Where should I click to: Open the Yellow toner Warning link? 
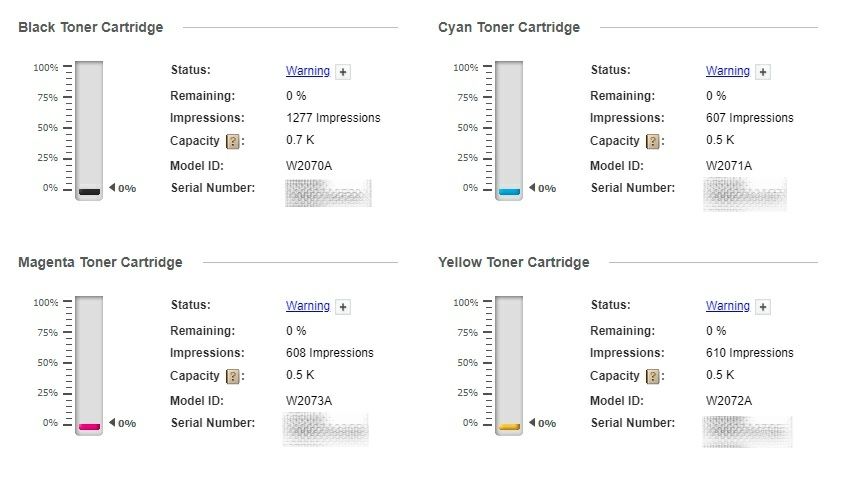point(727,306)
